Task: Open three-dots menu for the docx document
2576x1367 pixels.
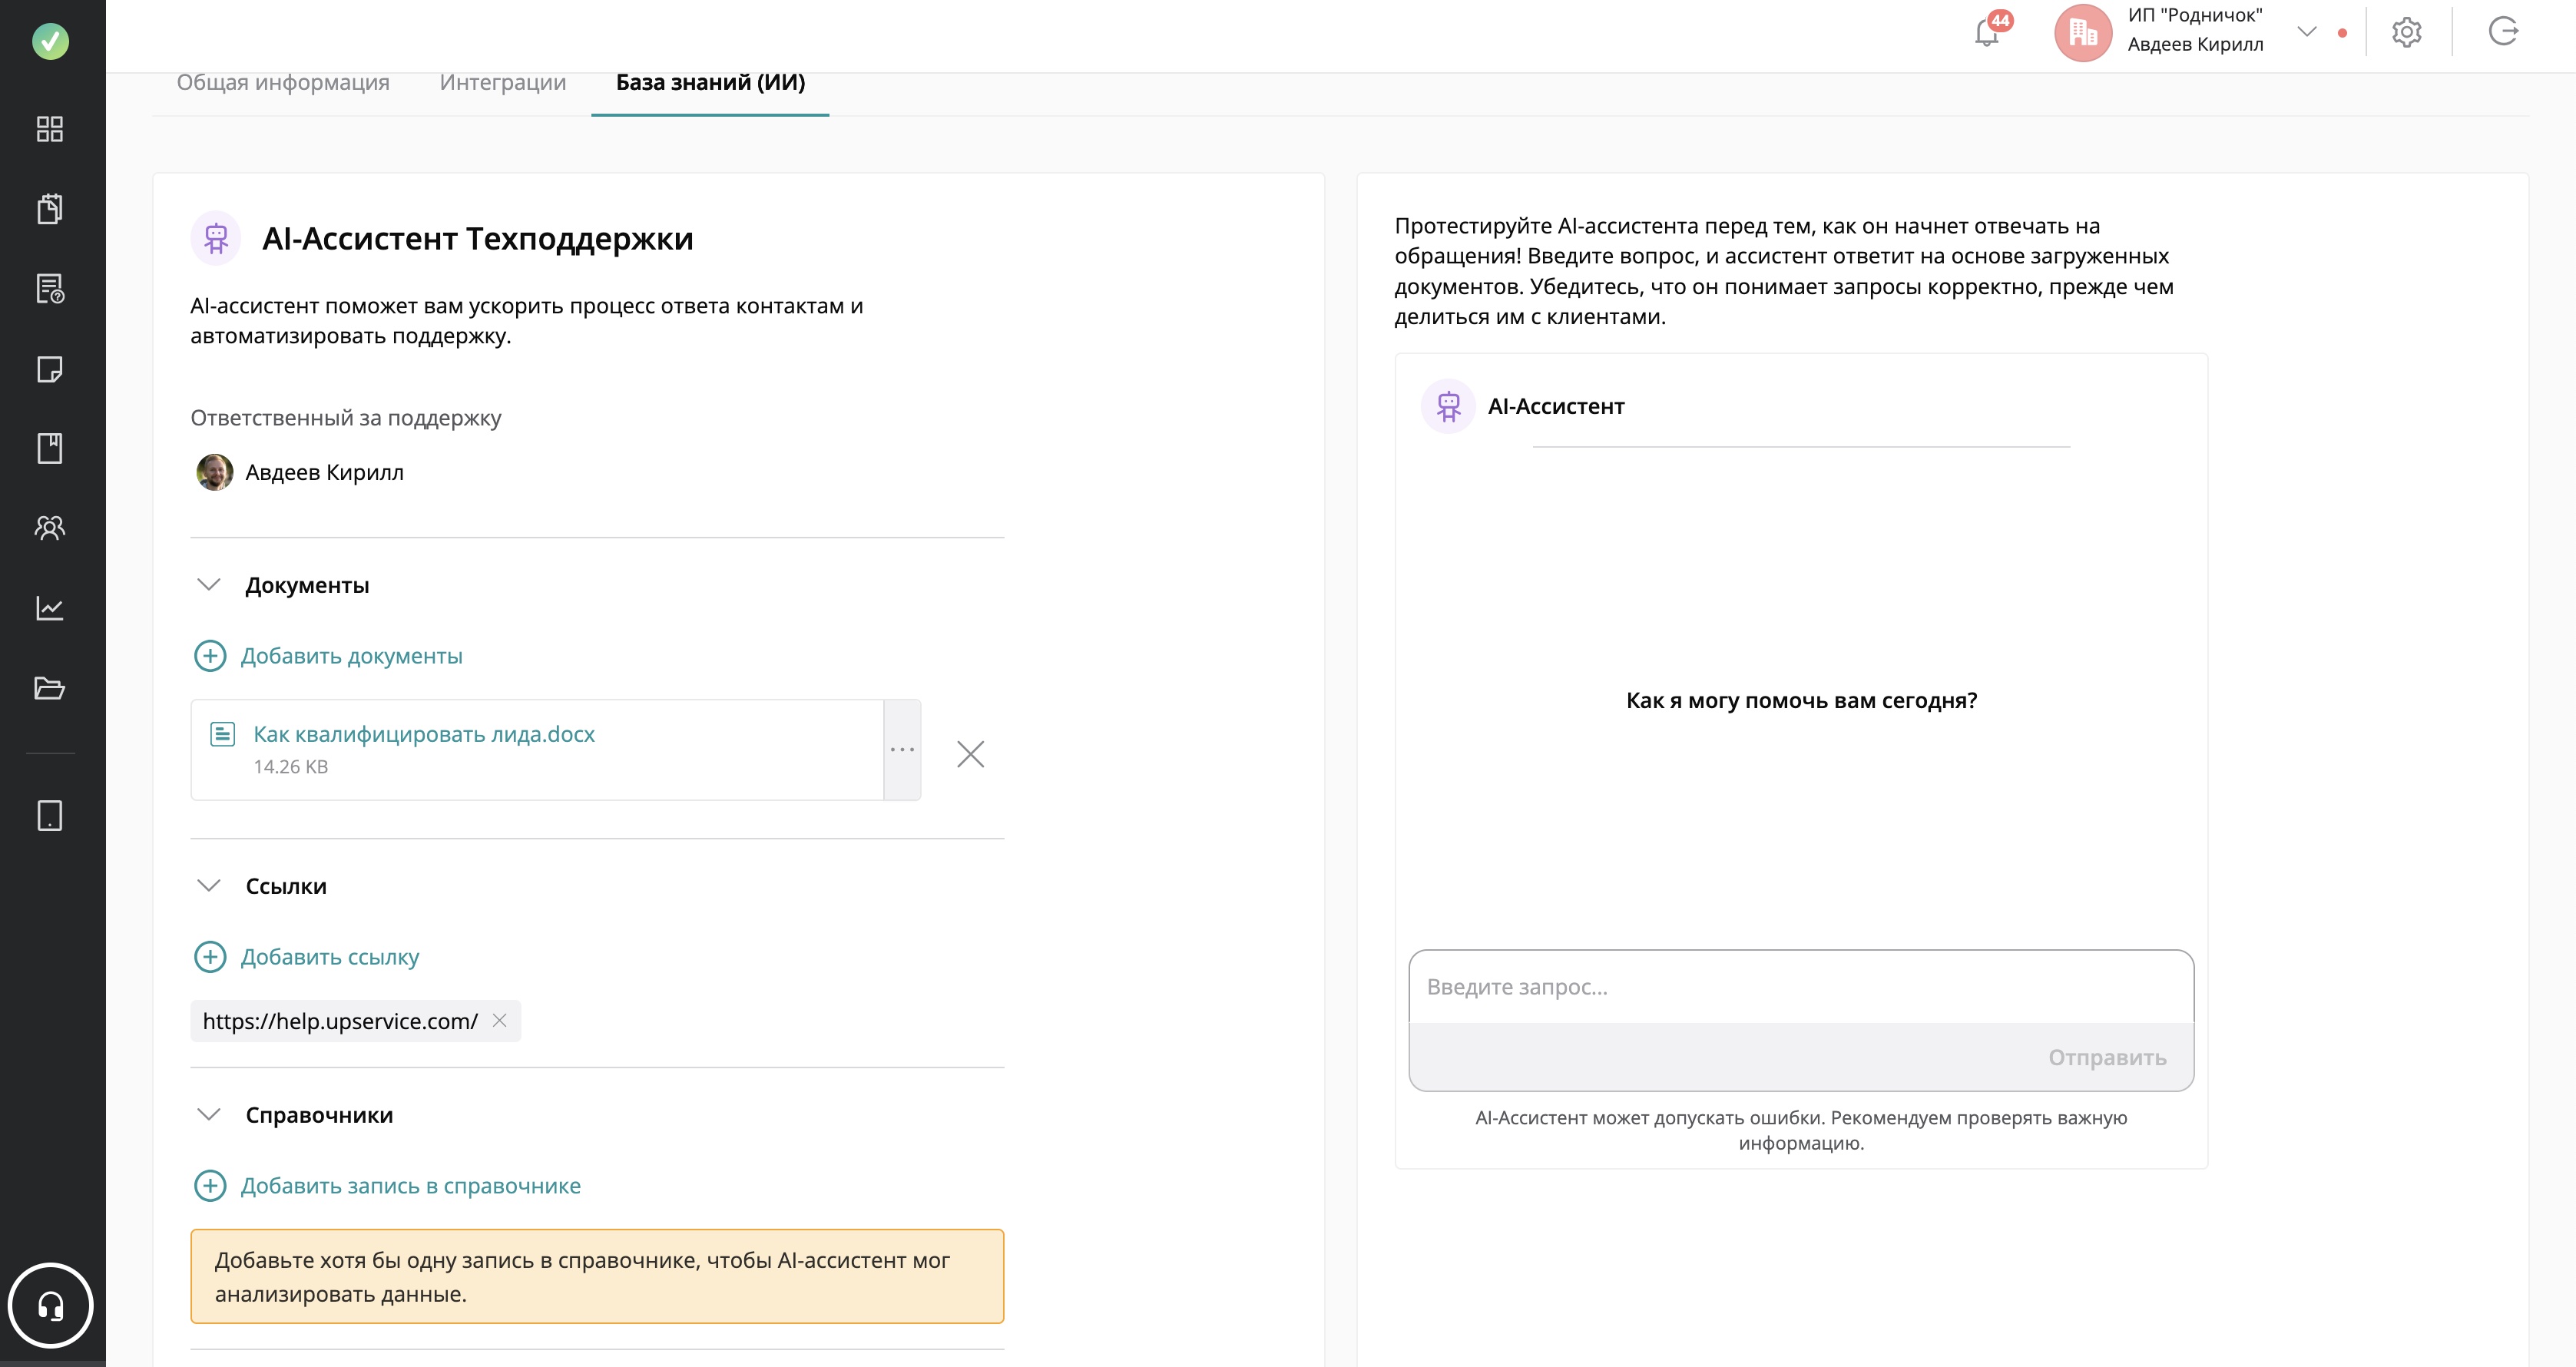Action: [x=902, y=750]
